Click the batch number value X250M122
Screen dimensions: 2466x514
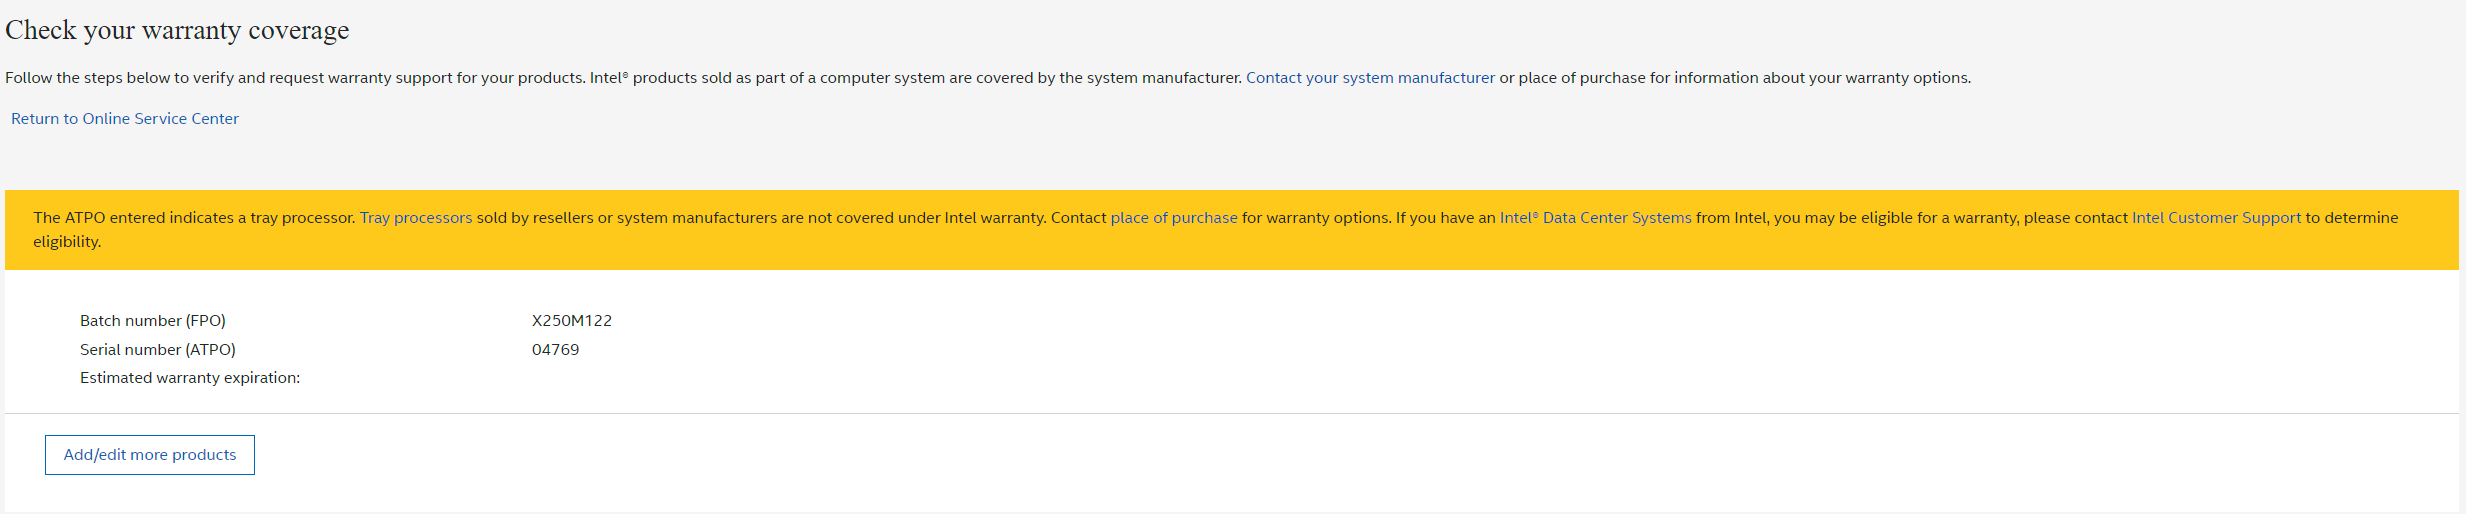tap(572, 321)
